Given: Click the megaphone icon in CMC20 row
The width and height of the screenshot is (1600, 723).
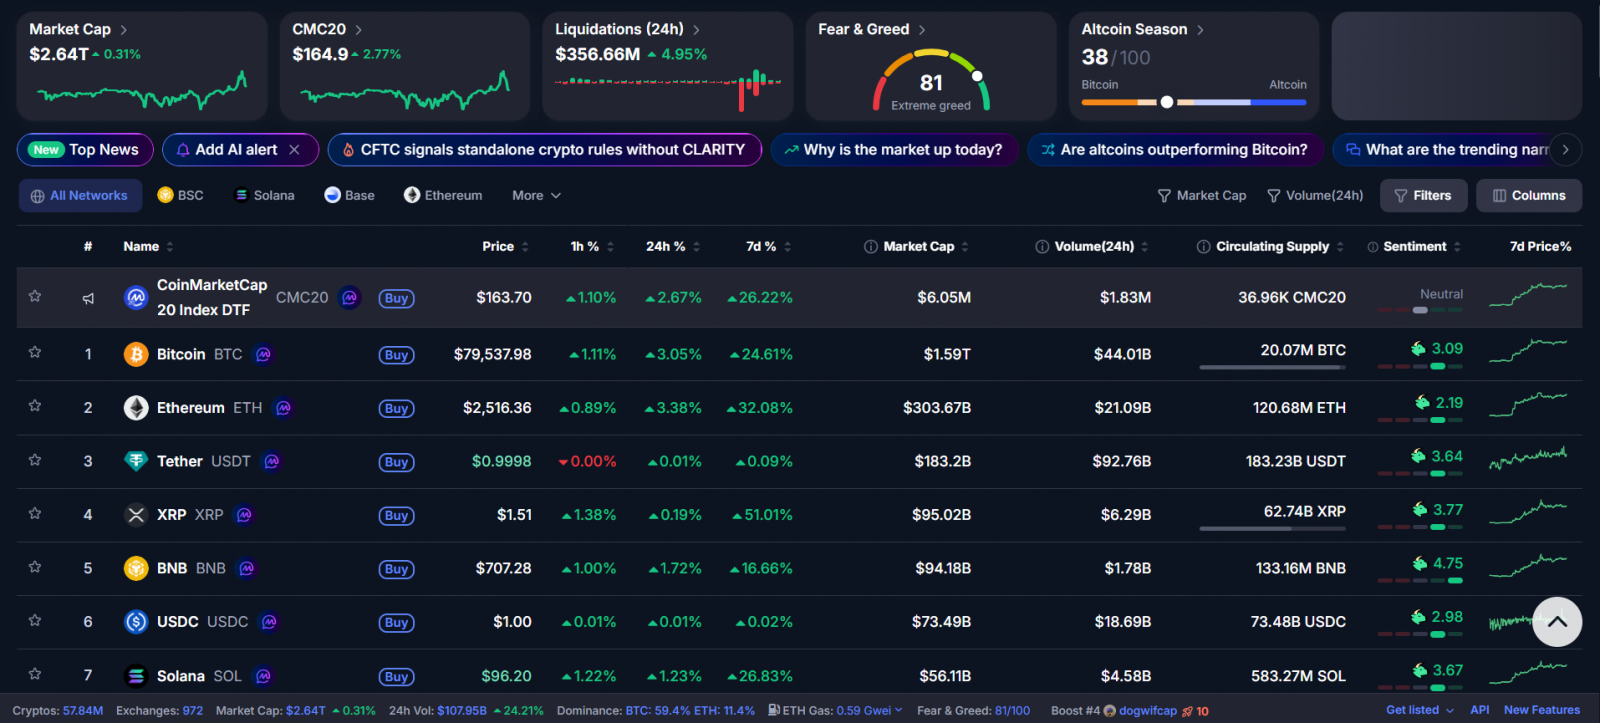Looking at the screenshot, I should [x=88, y=298].
